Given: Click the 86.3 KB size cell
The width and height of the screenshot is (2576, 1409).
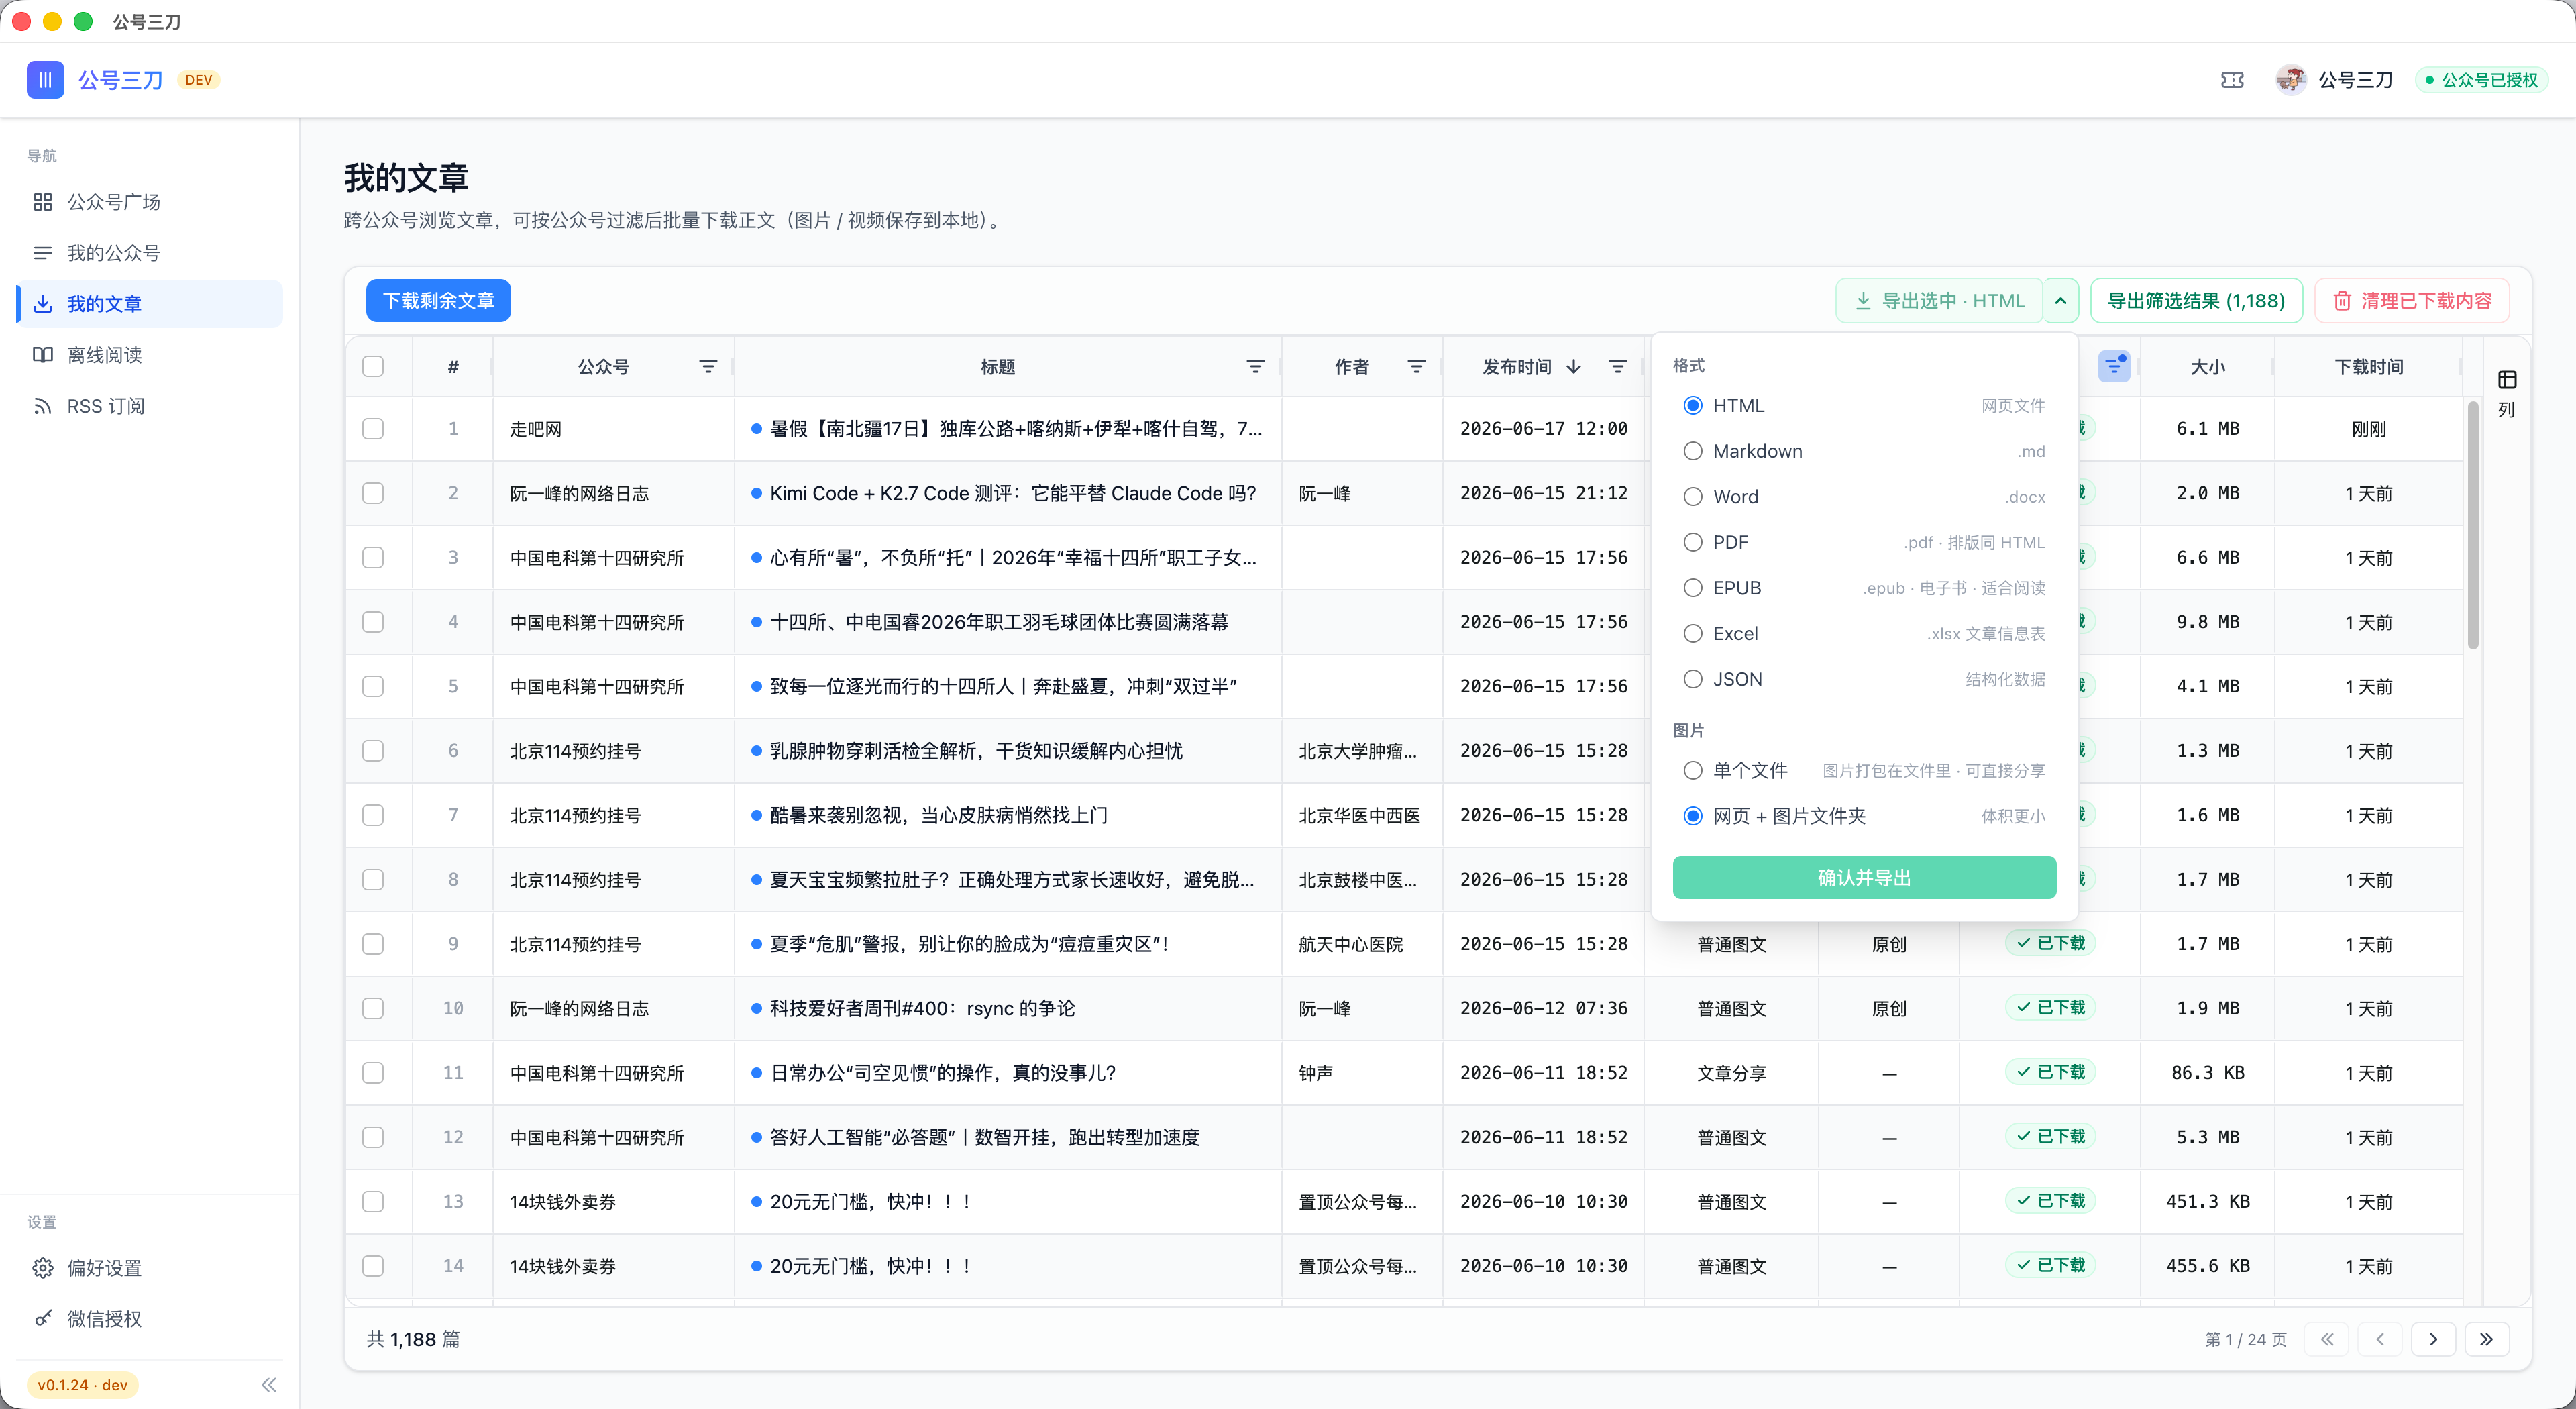Looking at the screenshot, I should click(2208, 1073).
